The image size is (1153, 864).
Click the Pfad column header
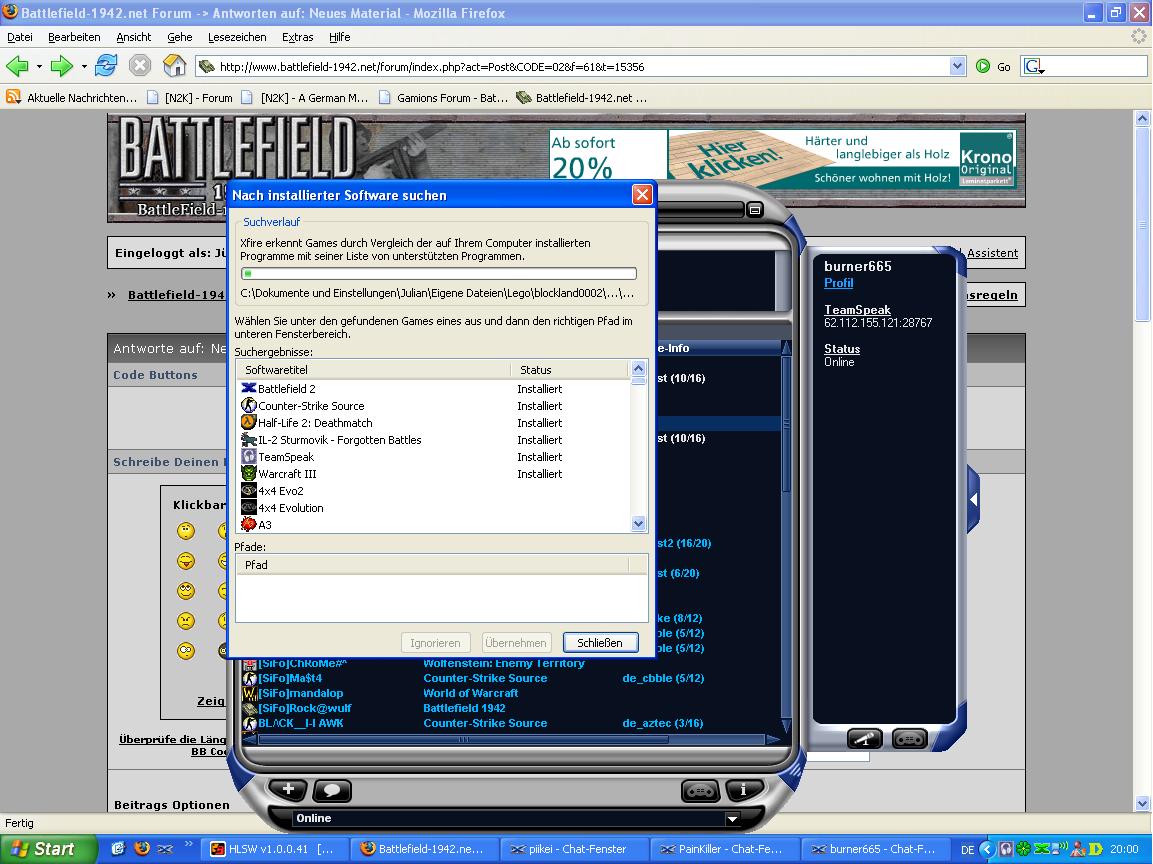(432, 565)
